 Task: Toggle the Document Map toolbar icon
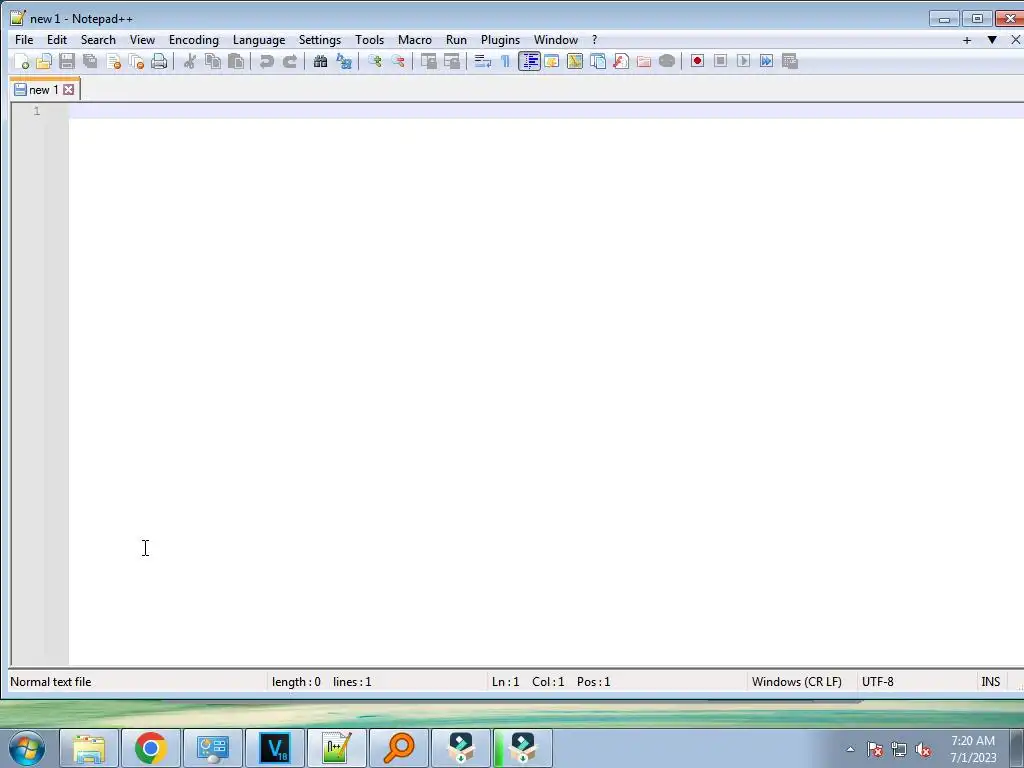pos(575,61)
